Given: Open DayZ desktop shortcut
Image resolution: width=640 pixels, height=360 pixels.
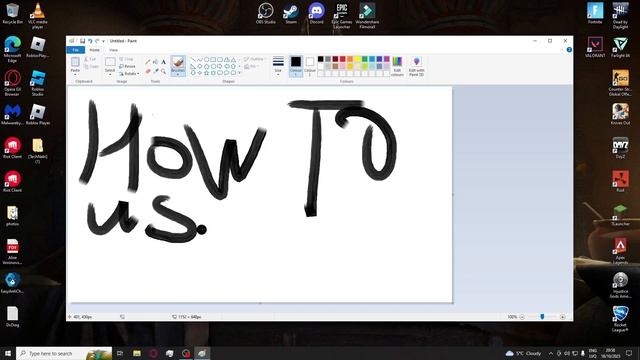Looking at the screenshot, I should pos(620,148).
